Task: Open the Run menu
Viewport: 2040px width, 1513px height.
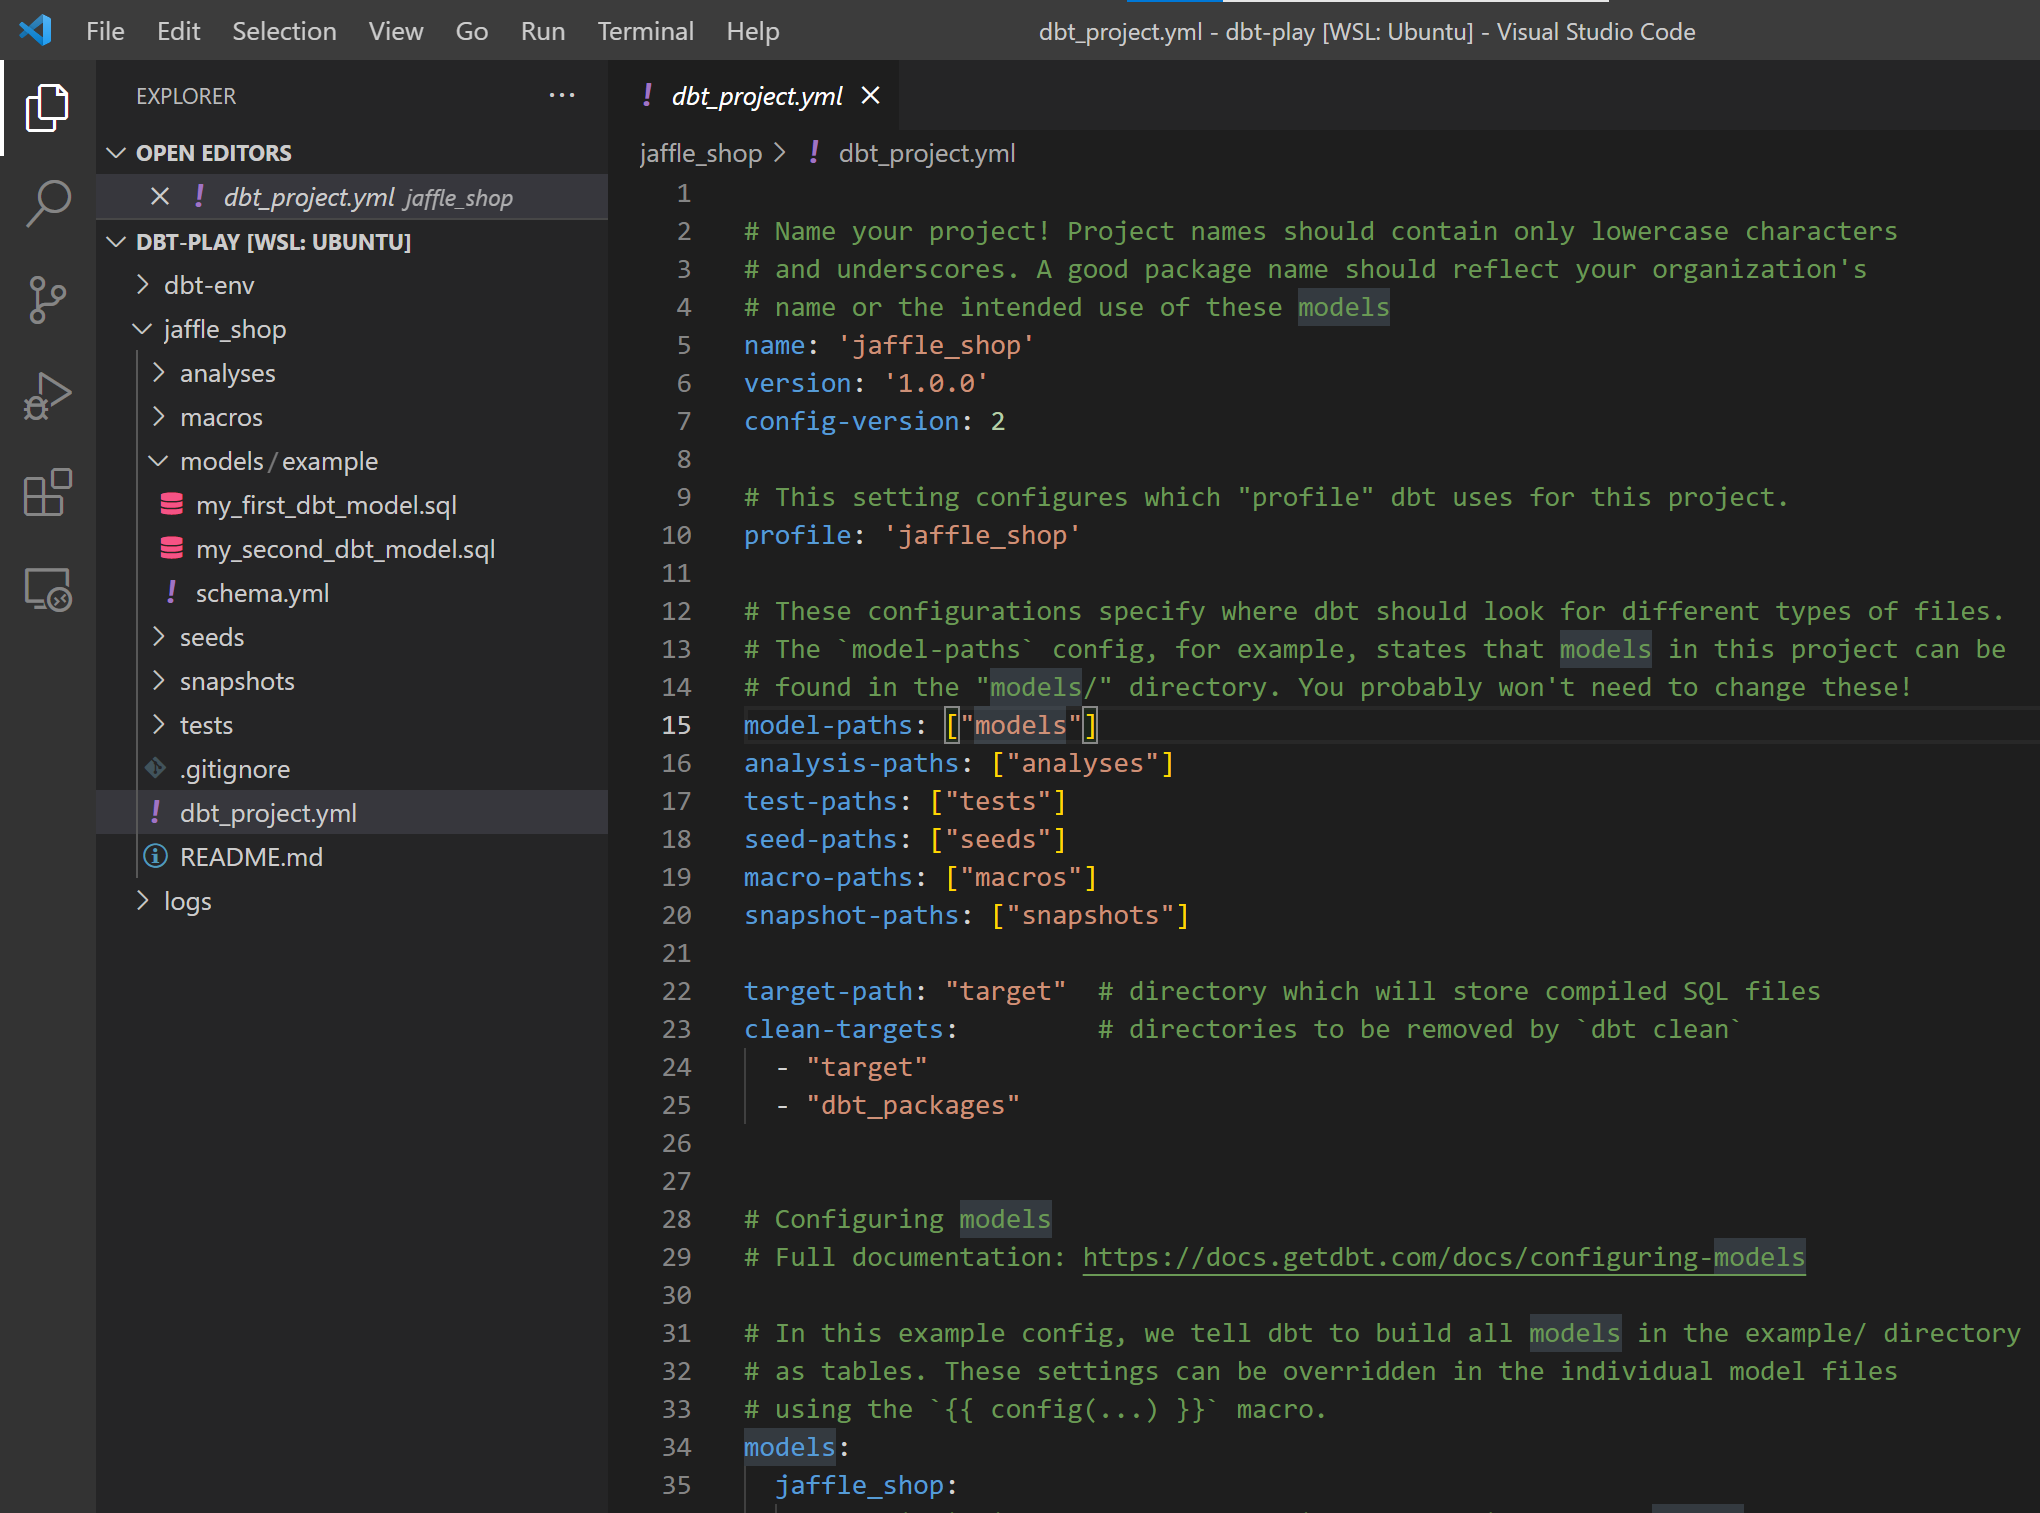Action: click(542, 31)
